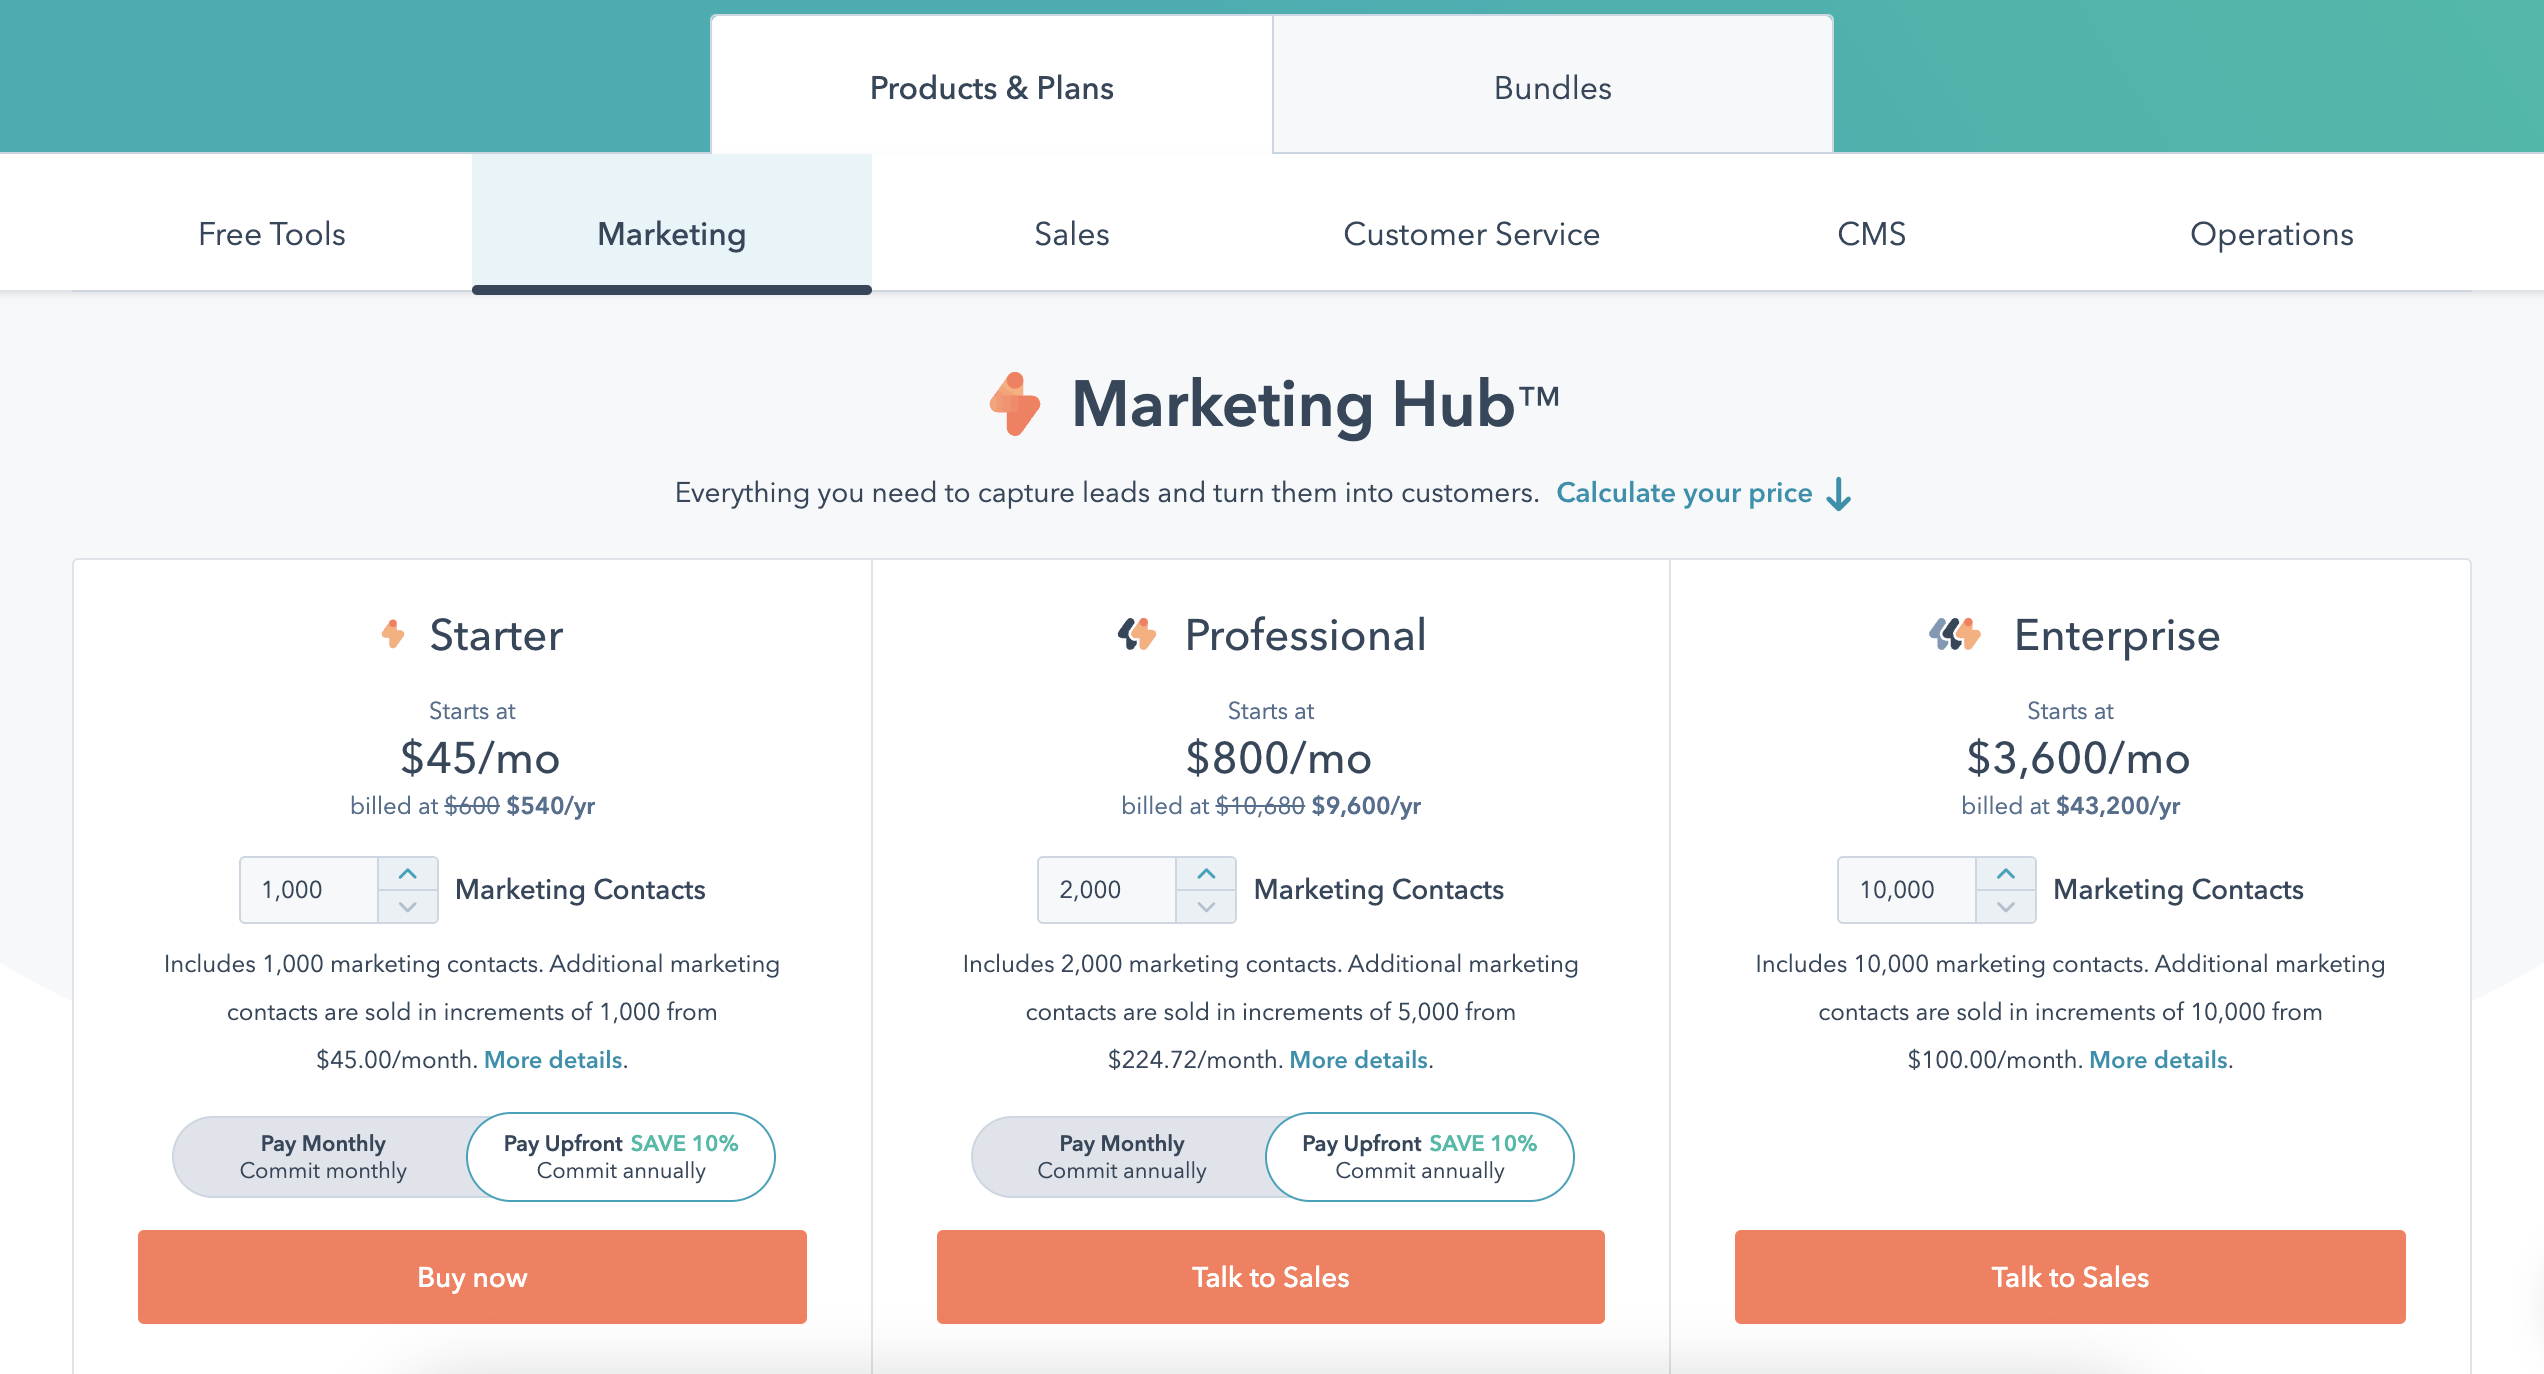Open More details link under Professional

1358,1060
